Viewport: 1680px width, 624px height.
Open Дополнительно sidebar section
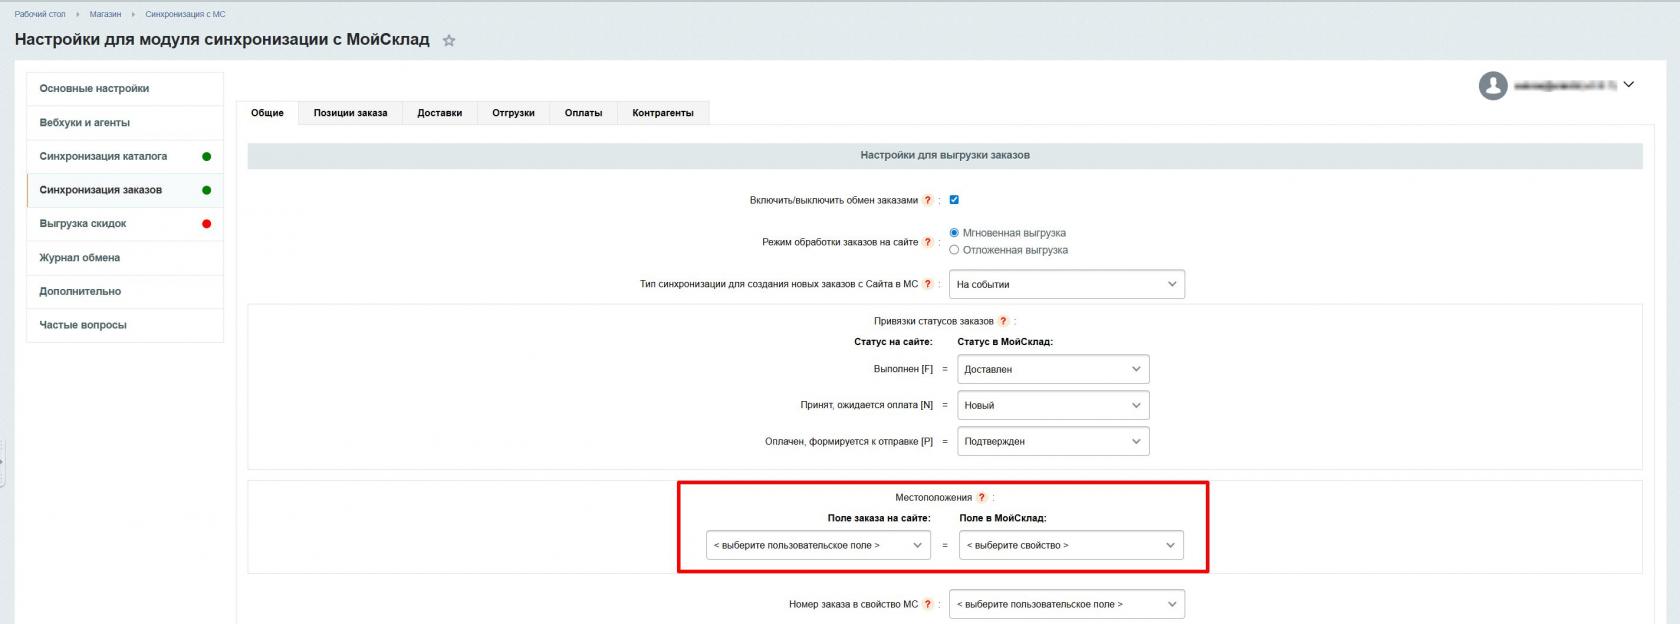click(125, 292)
